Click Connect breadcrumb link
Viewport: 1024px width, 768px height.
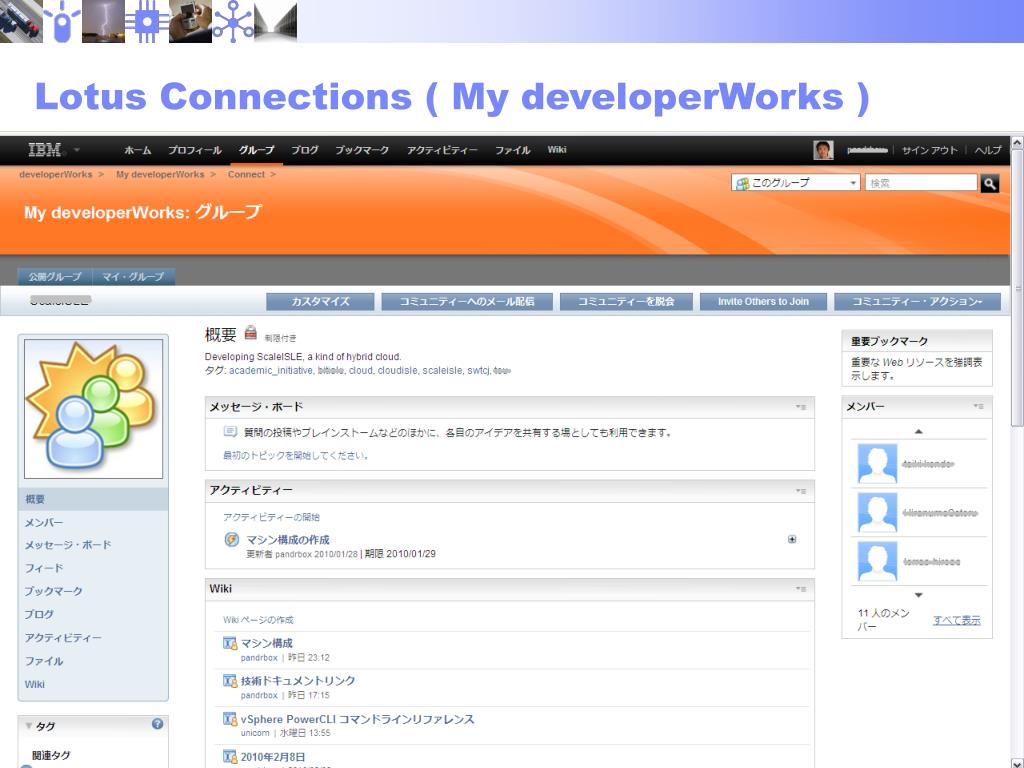[246, 174]
